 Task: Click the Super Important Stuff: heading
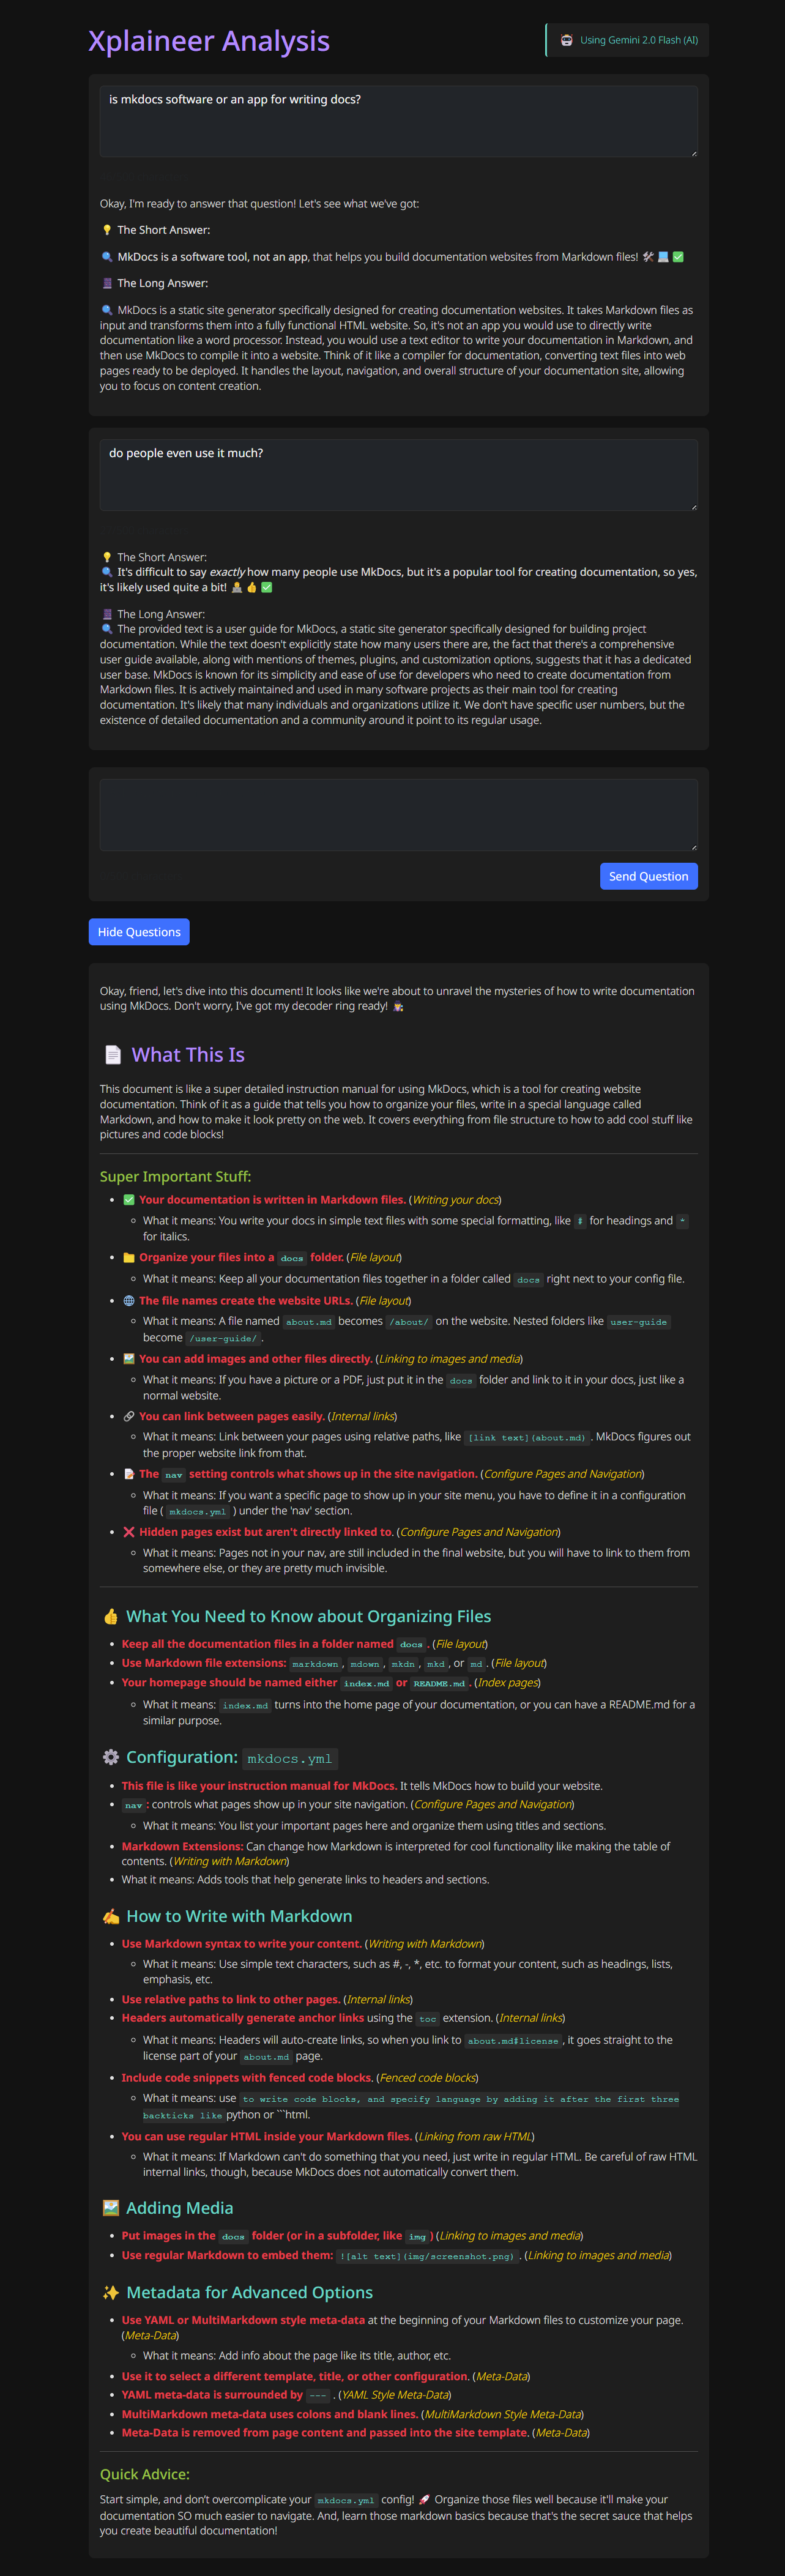(x=175, y=1176)
